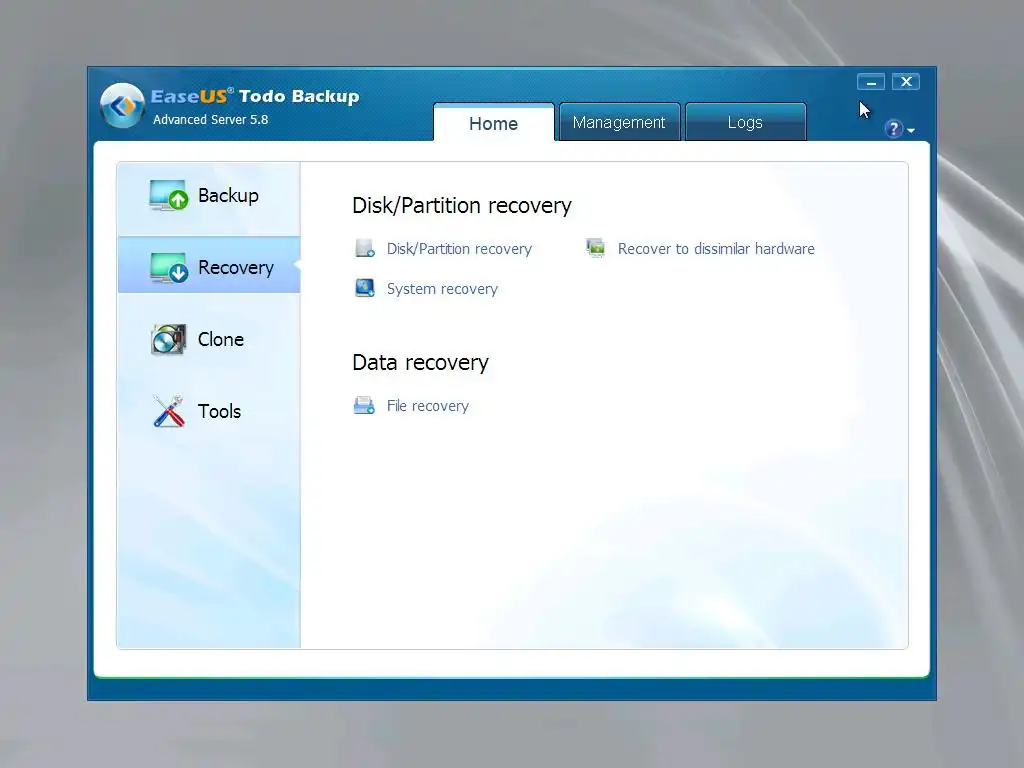The height and width of the screenshot is (768, 1024).
Task: Launch the File recovery link
Action: (x=428, y=406)
